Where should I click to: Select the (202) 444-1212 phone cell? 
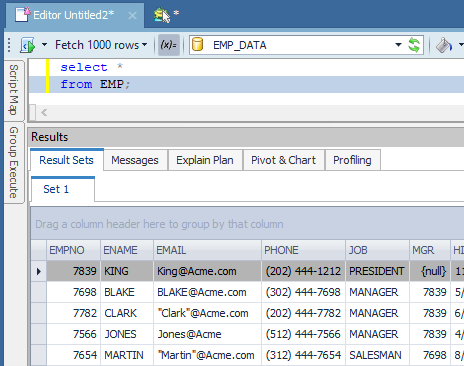point(303,271)
